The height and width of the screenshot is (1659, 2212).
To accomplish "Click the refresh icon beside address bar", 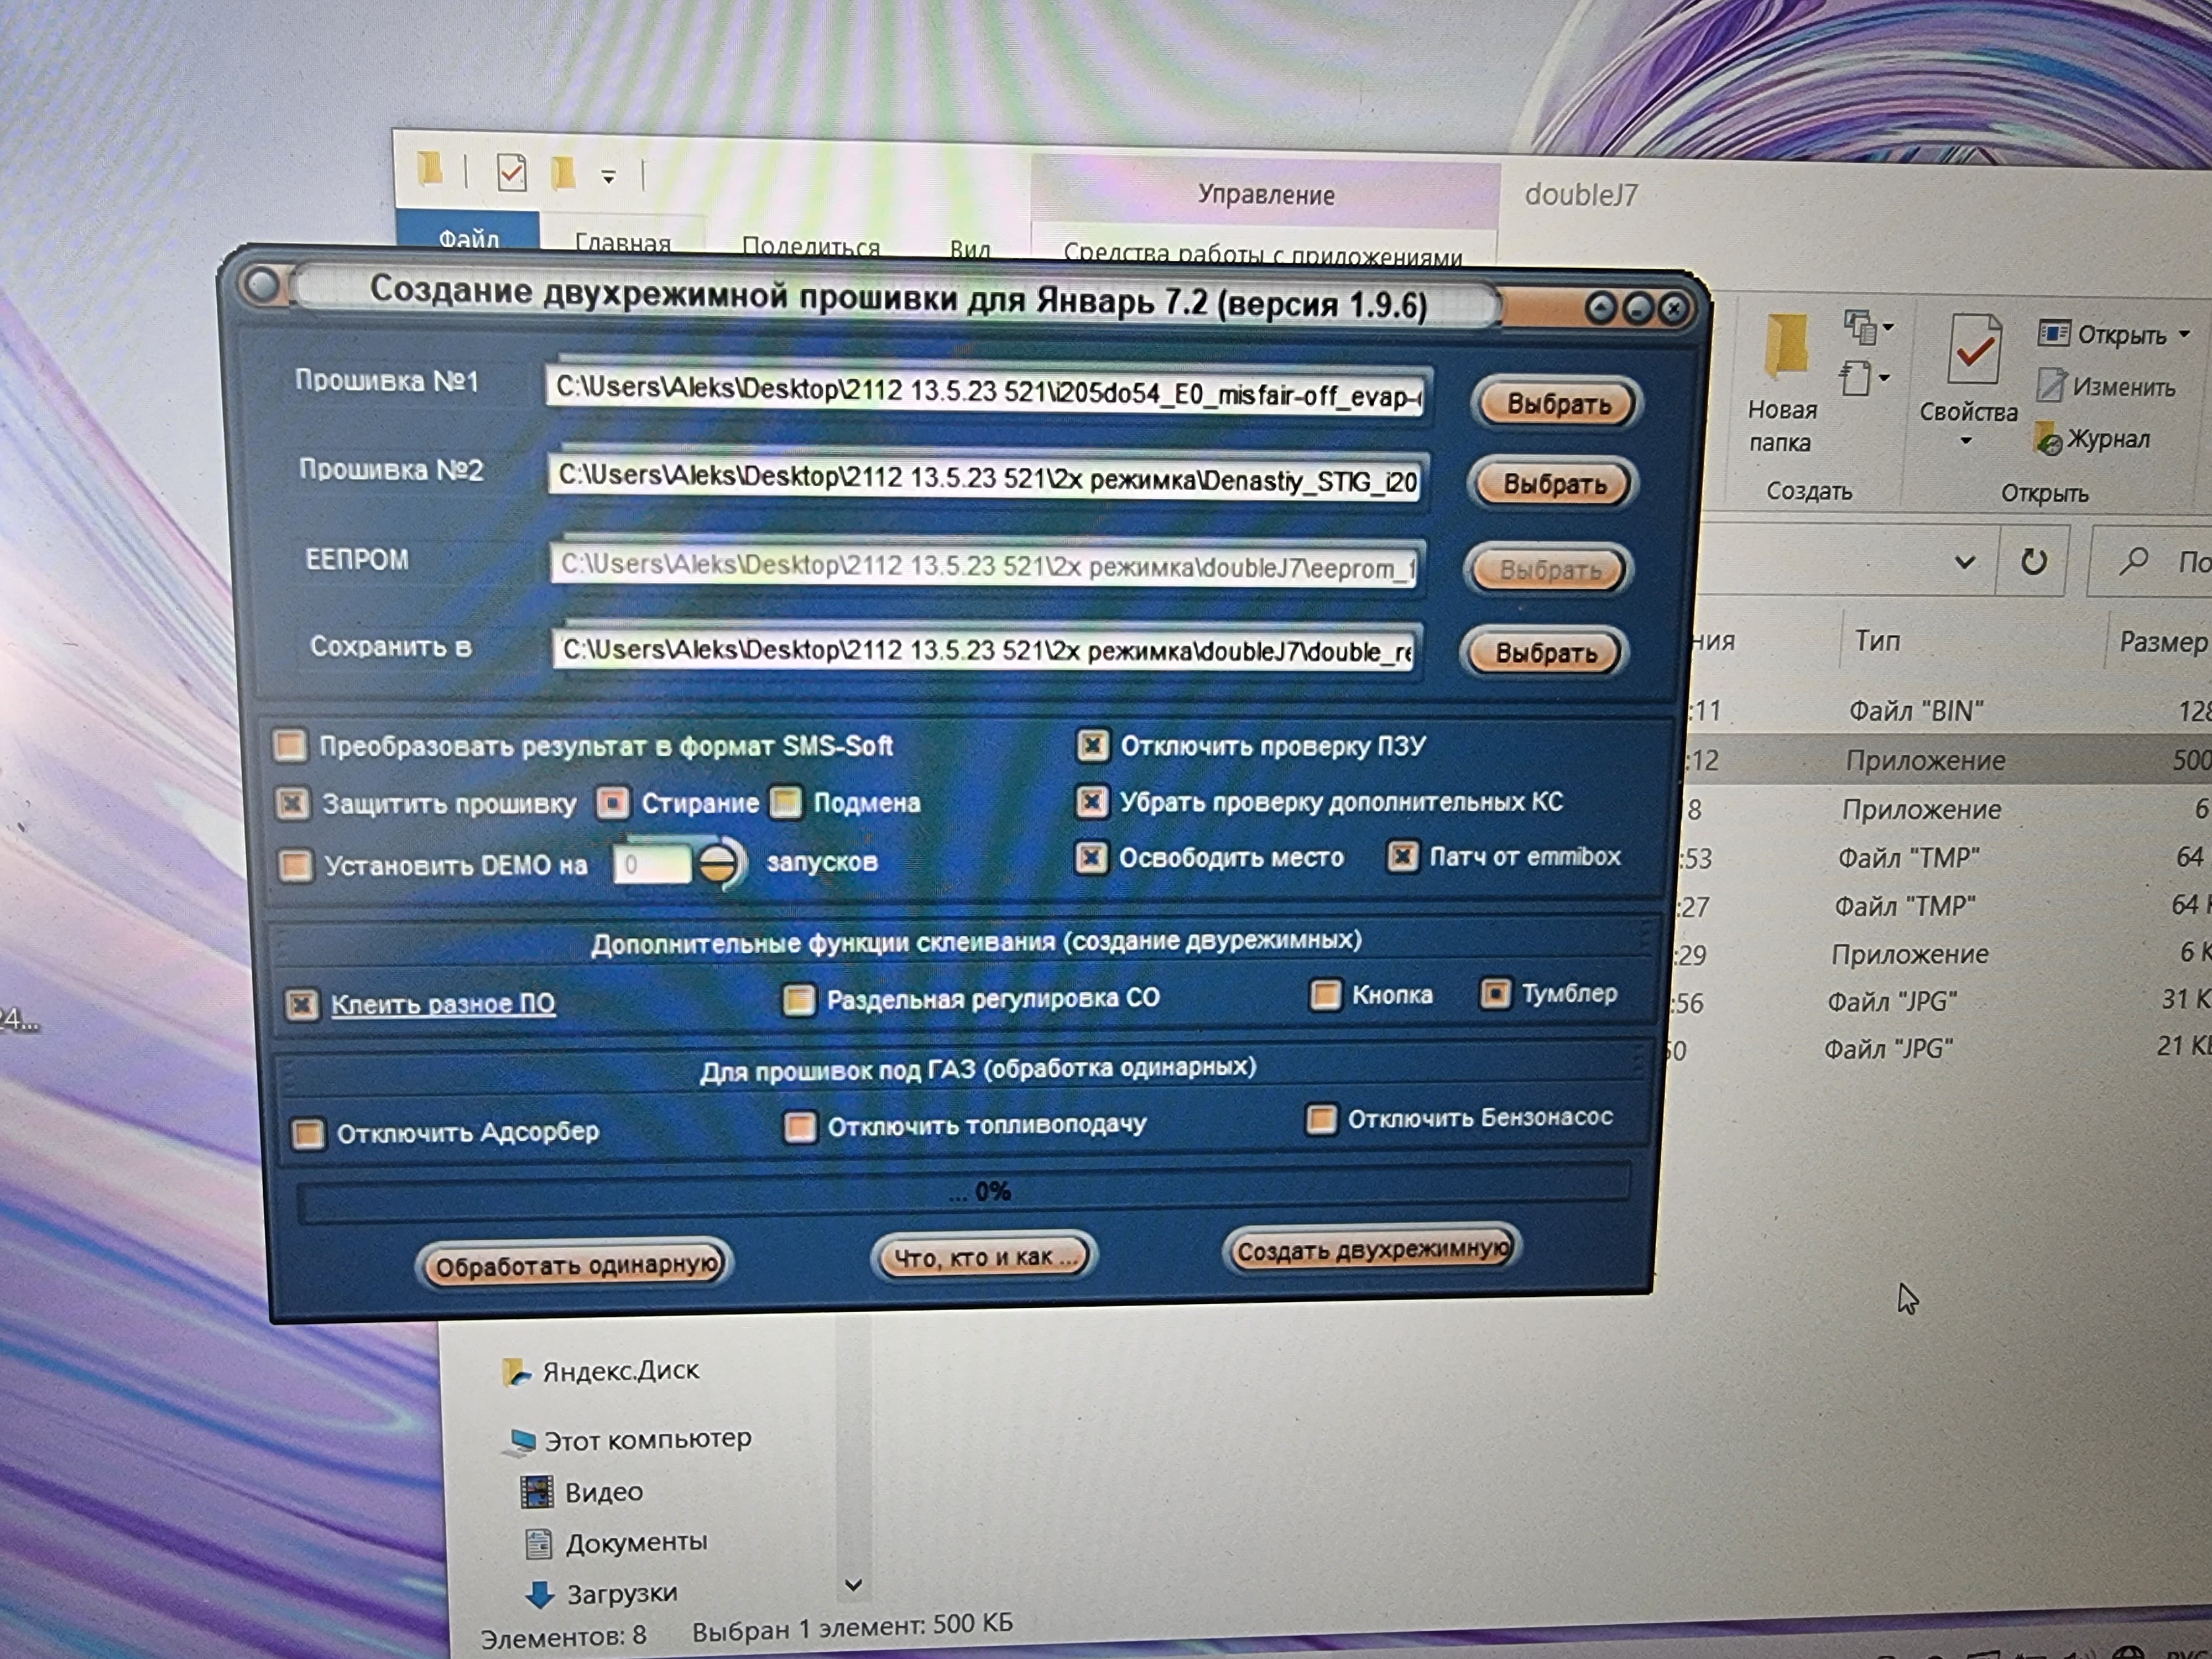I will coord(2033,562).
